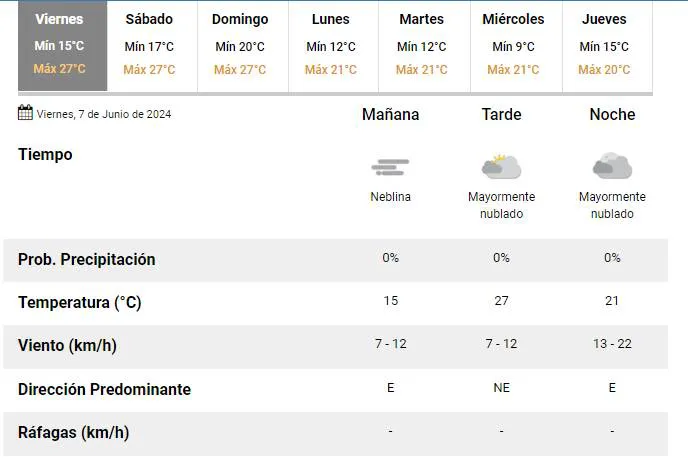Click the Temperatura (°C) row label
688x466 pixels.
(80, 302)
